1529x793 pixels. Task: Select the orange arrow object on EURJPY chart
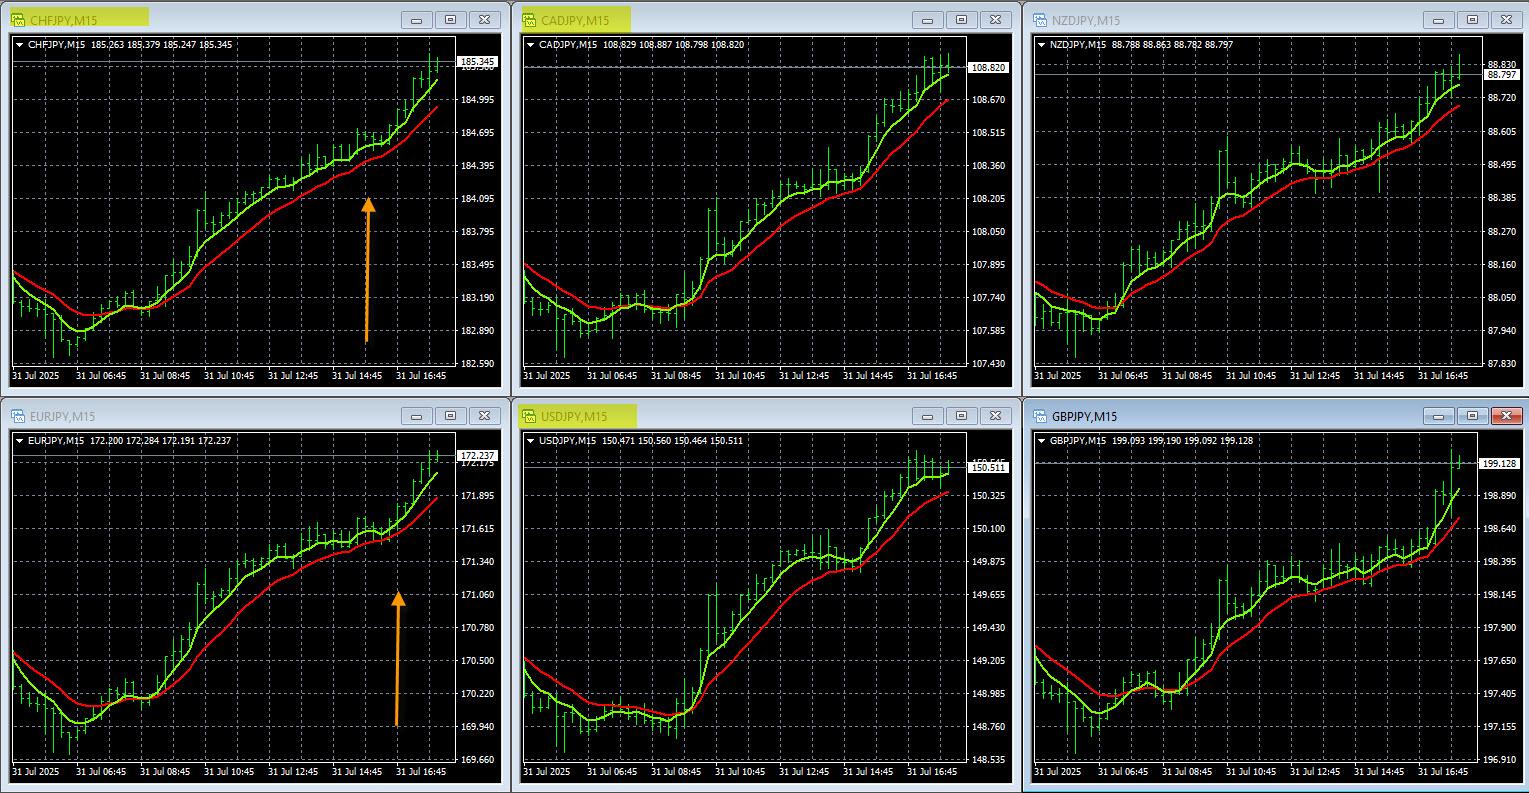tap(398, 655)
